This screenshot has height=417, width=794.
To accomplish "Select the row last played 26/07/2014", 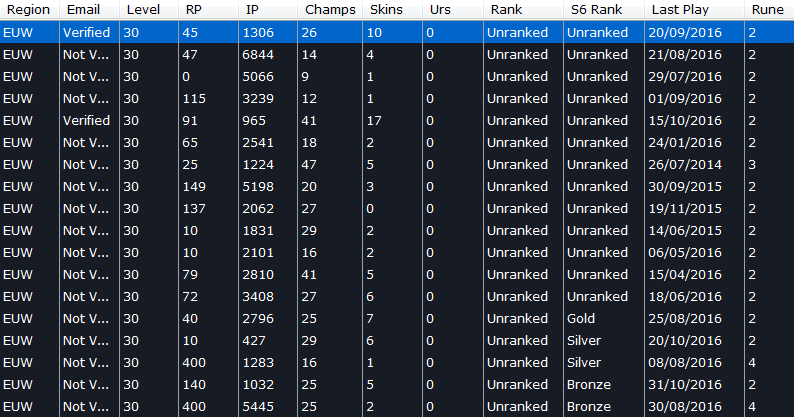I will pos(397,165).
